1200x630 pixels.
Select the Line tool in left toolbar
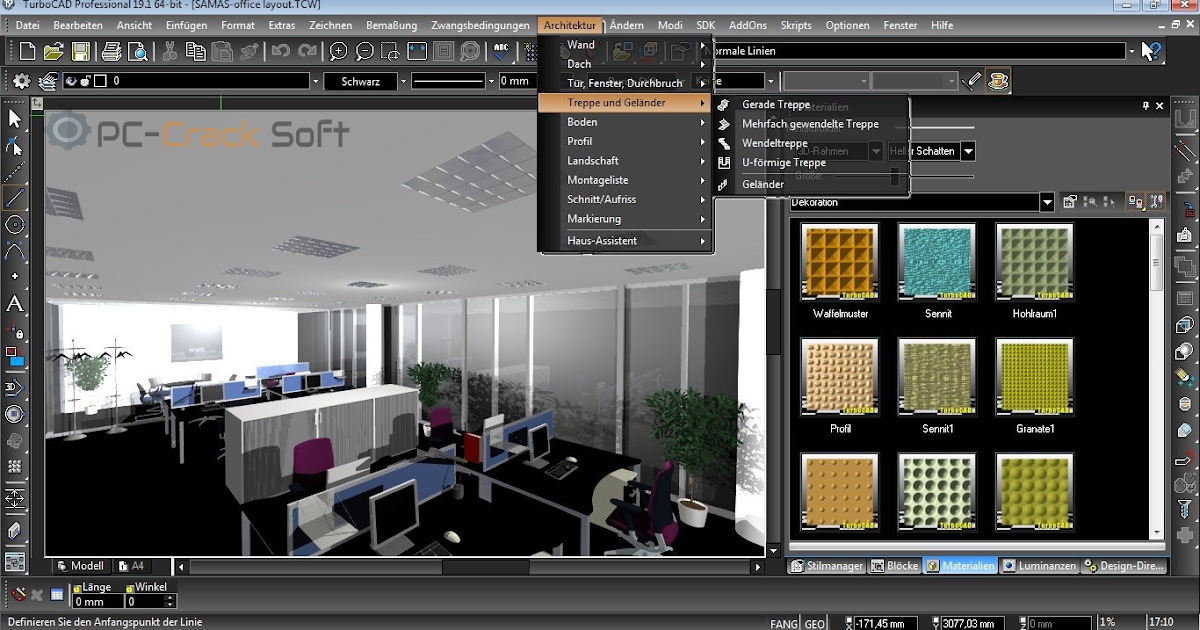point(14,197)
